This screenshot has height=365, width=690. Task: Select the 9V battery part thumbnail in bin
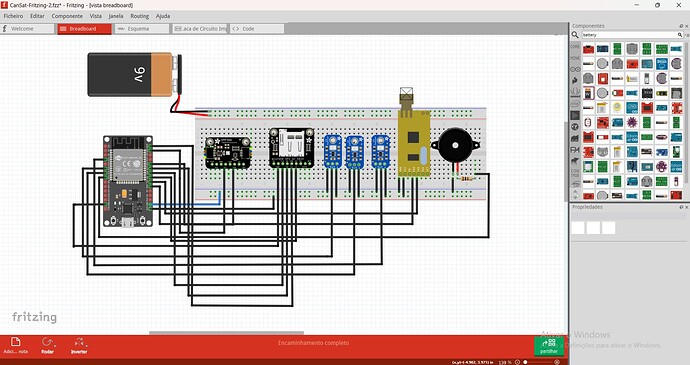tap(588, 93)
